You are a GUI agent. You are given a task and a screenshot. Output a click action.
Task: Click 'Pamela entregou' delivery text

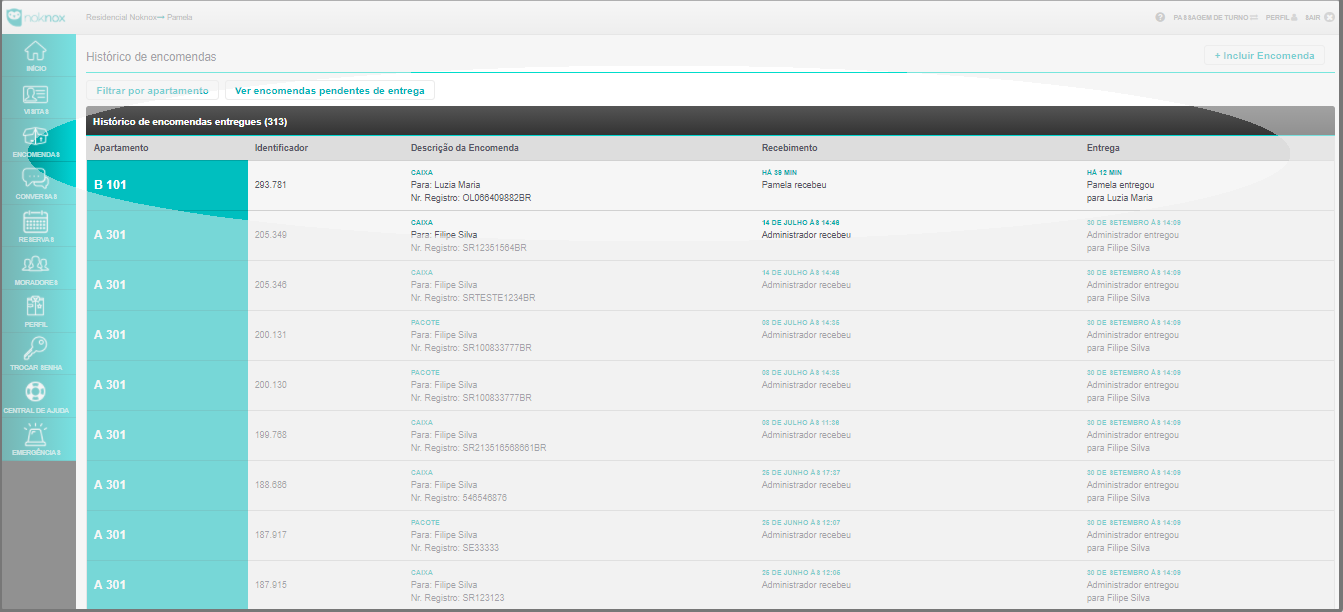tap(1121, 185)
